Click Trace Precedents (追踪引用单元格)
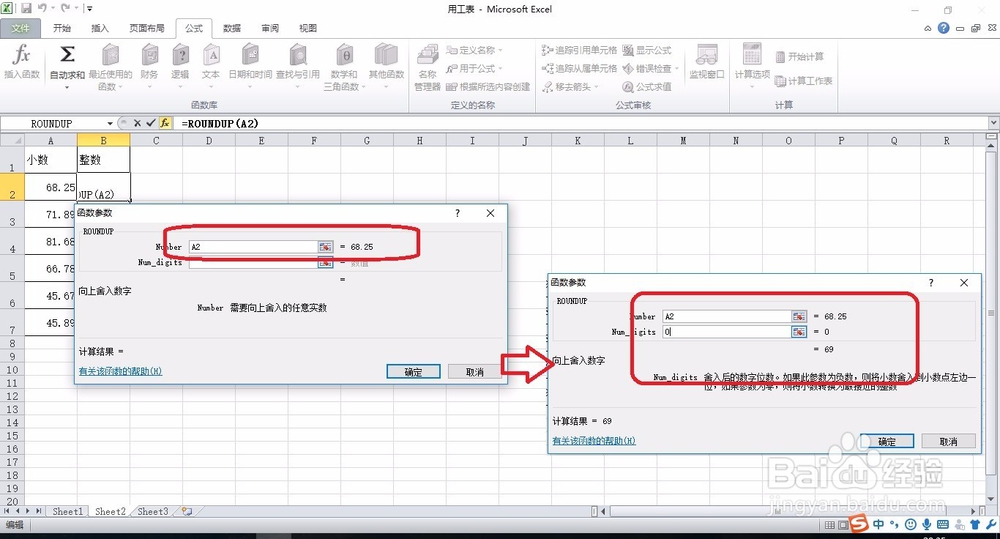 pos(579,50)
